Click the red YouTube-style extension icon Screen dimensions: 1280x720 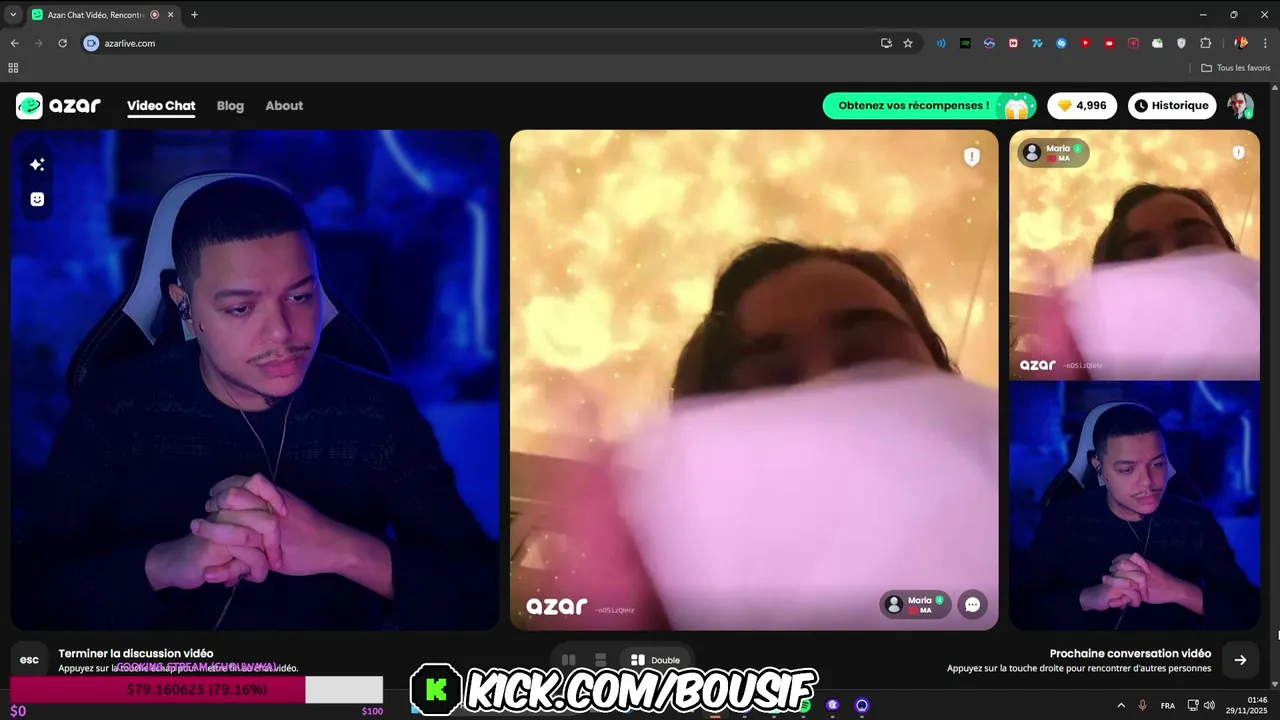click(x=1085, y=43)
